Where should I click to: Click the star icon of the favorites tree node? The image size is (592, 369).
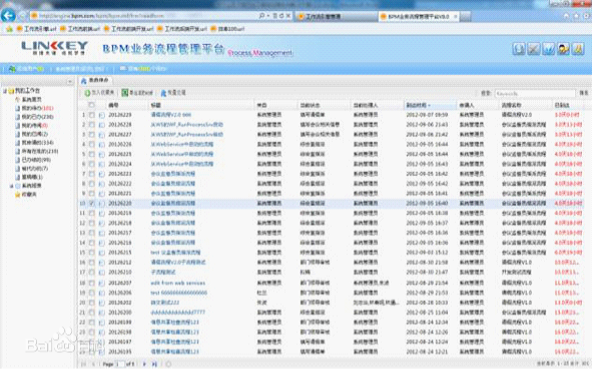(x=17, y=195)
